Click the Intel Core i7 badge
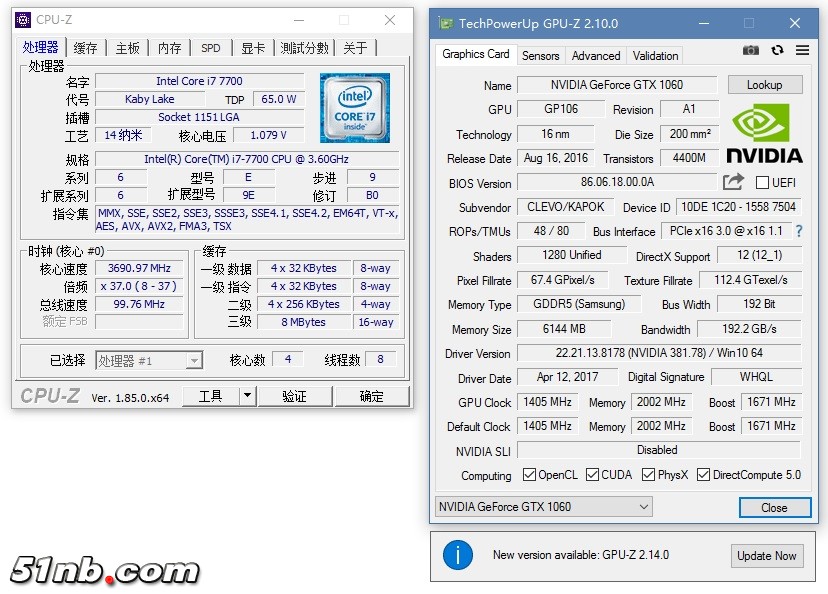828x594 pixels. [355, 108]
